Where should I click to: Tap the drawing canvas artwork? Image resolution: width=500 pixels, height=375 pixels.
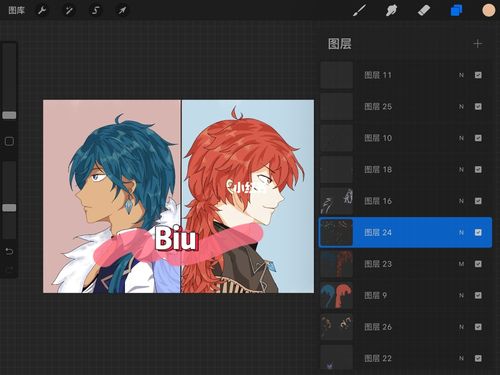pos(178,196)
